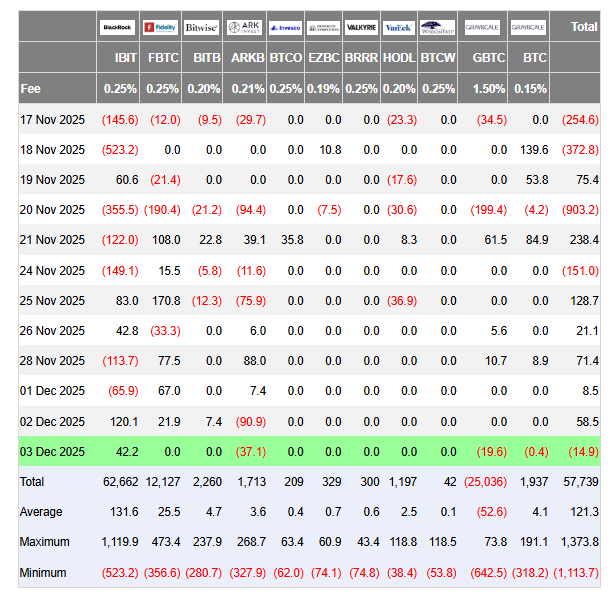Click the Valkyrie logo
Screen dimensions: 615x601
click(361, 27)
